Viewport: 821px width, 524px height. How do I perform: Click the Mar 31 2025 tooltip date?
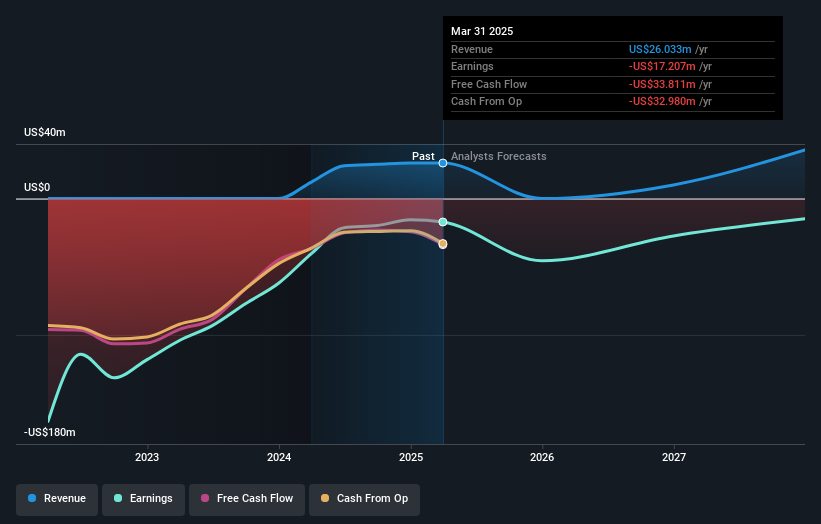click(482, 31)
